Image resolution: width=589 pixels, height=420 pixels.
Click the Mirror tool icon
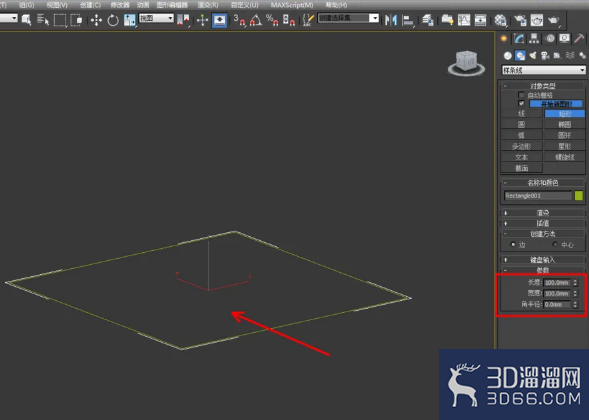tap(391, 20)
